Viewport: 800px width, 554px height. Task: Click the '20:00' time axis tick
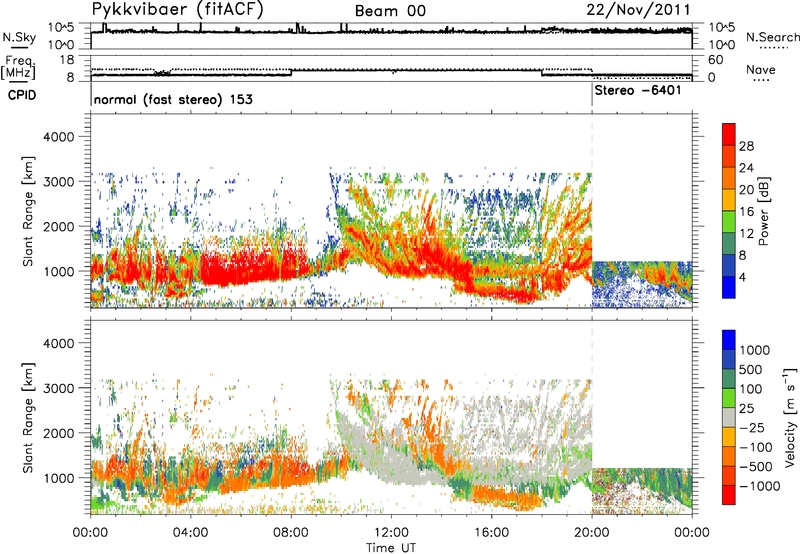pos(592,533)
